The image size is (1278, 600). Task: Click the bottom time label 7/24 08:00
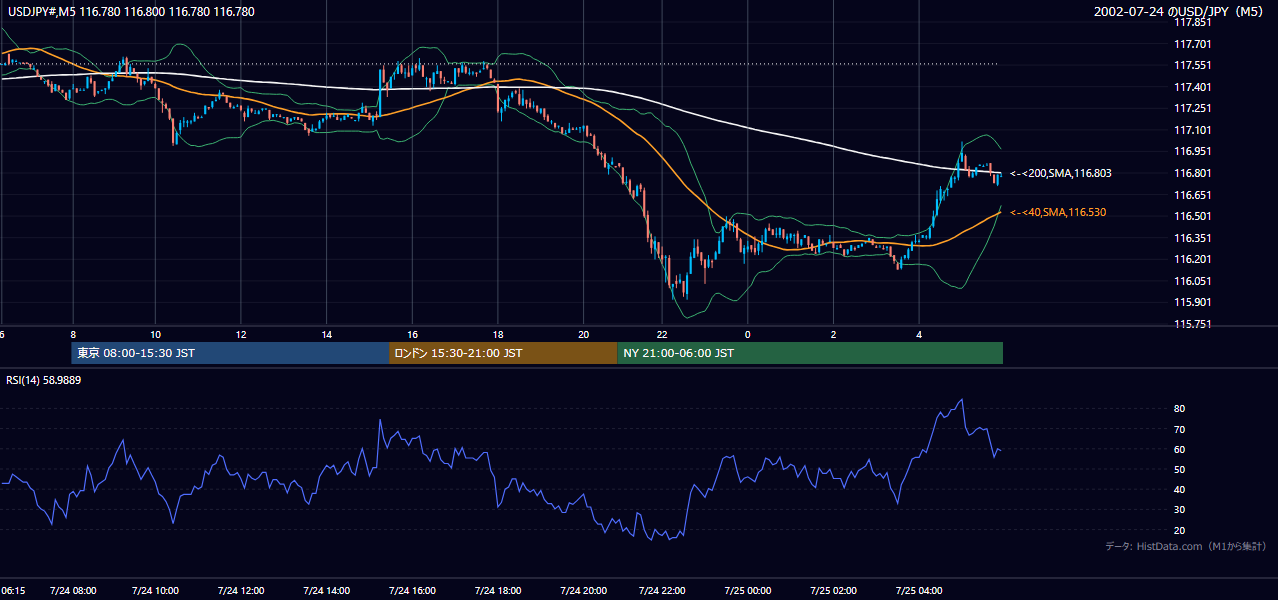click(71, 591)
